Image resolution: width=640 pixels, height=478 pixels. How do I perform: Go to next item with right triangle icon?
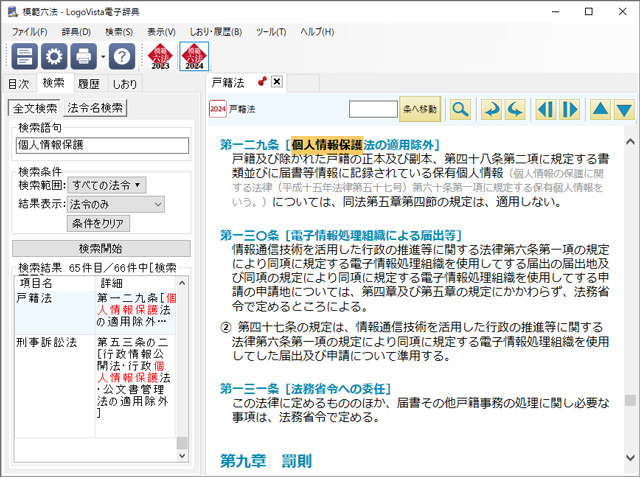click(x=569, y=109)
